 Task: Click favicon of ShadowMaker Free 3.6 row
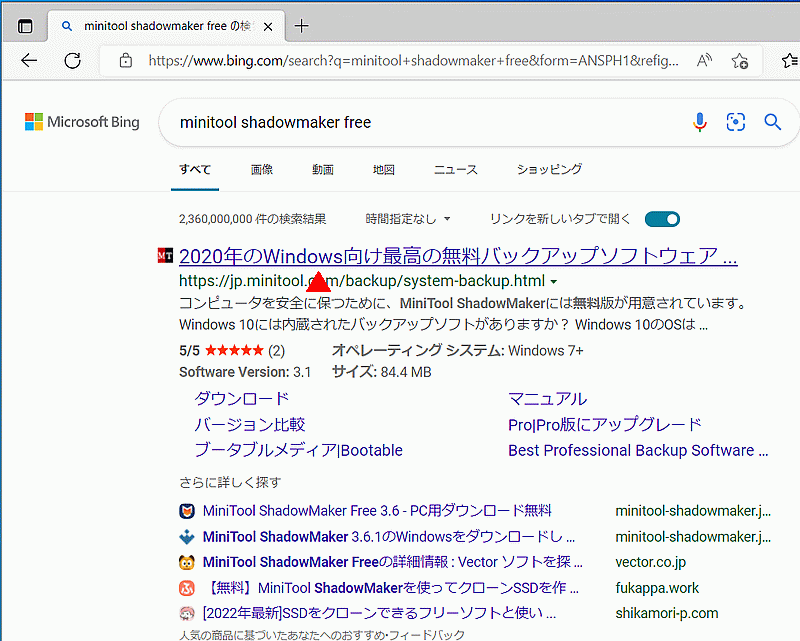187,511
